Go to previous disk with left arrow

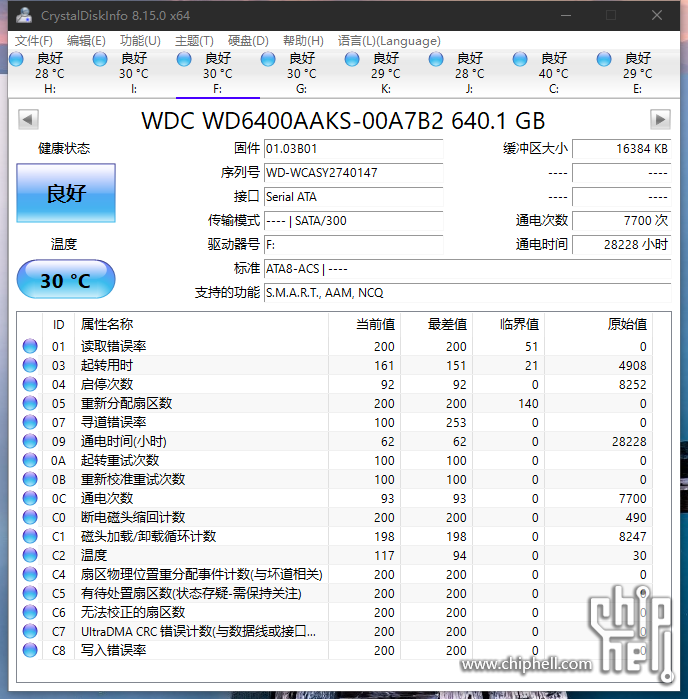pos(28,119)
